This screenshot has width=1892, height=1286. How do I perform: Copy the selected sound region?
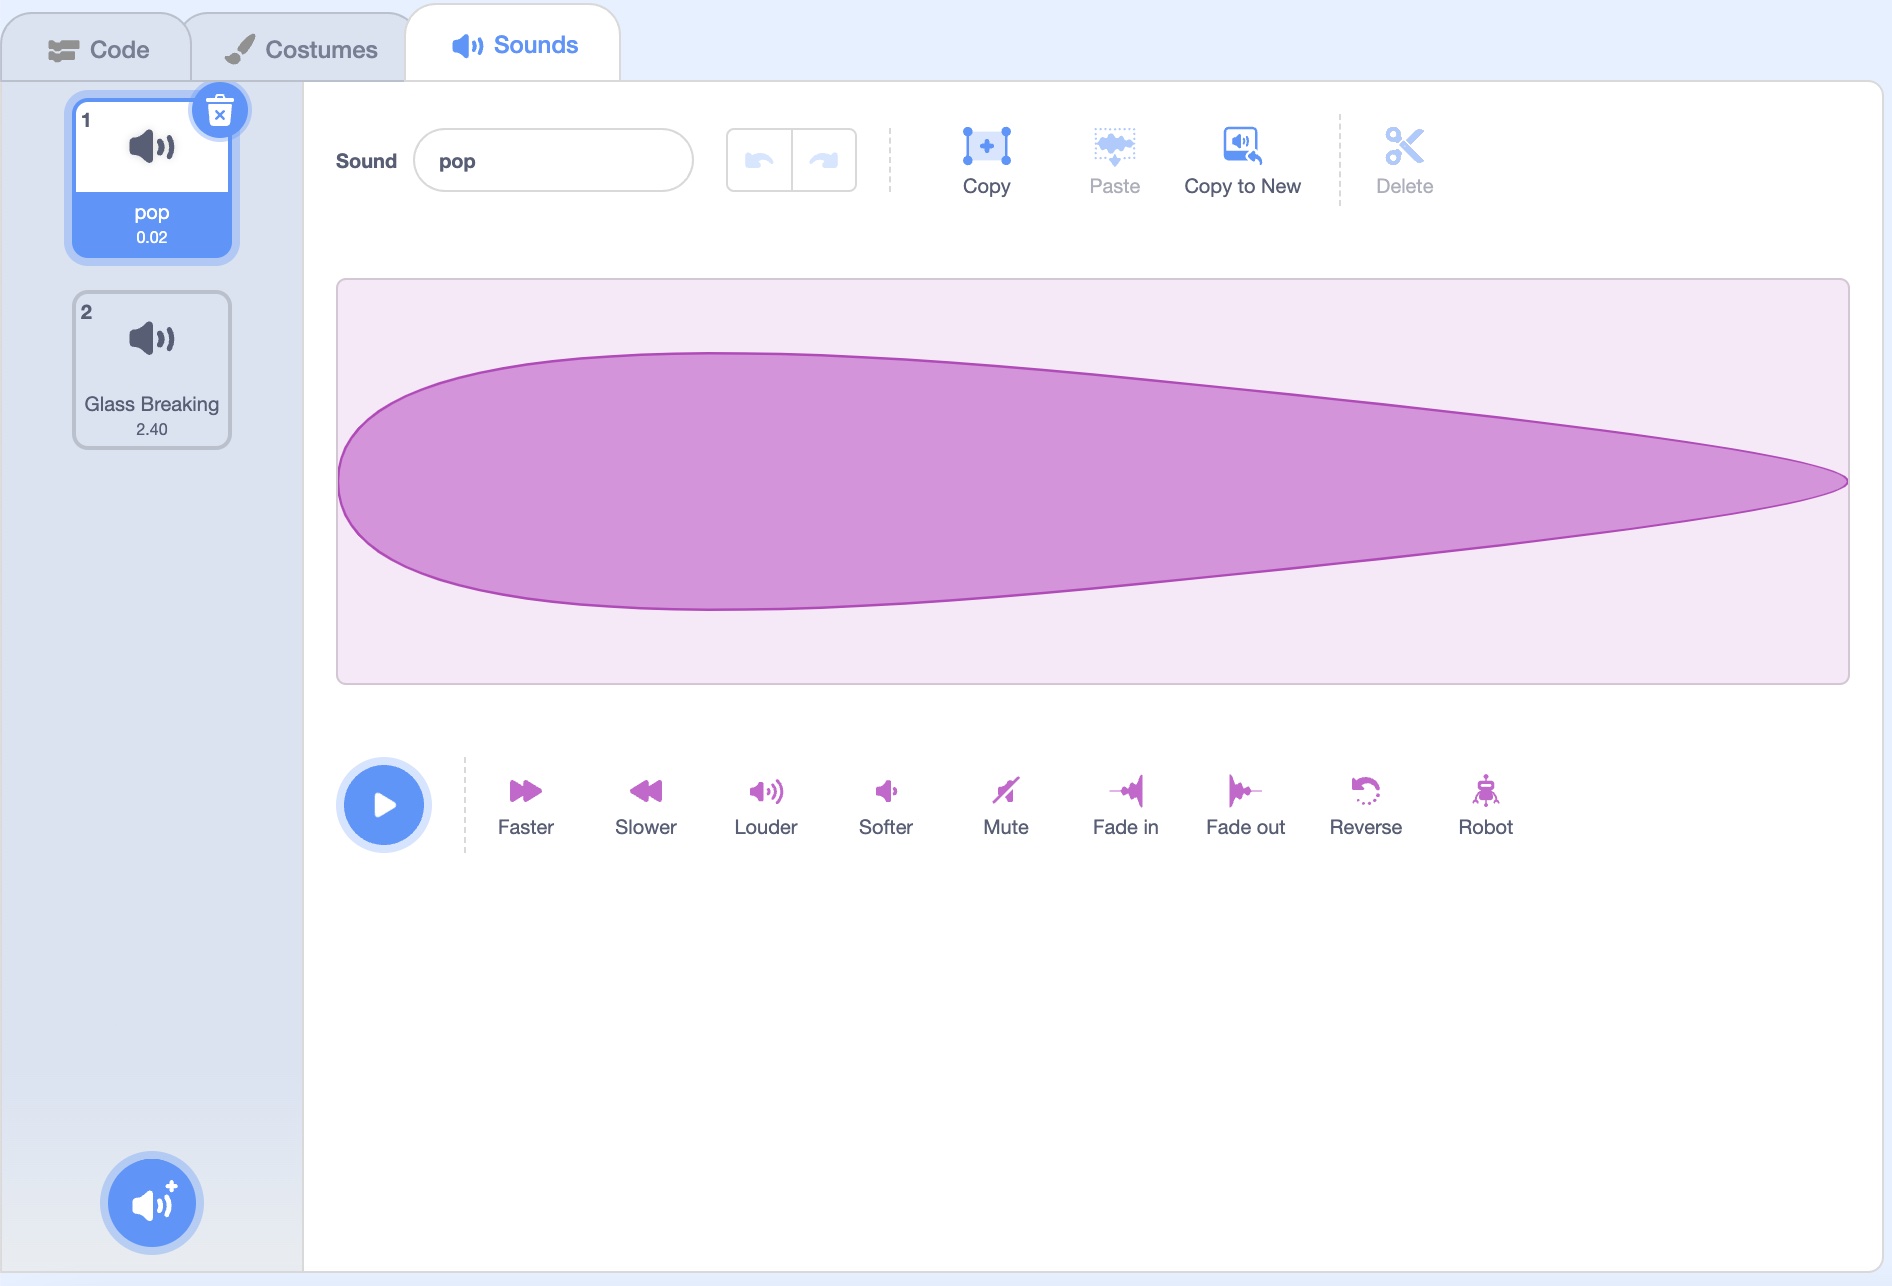[986, 161]
